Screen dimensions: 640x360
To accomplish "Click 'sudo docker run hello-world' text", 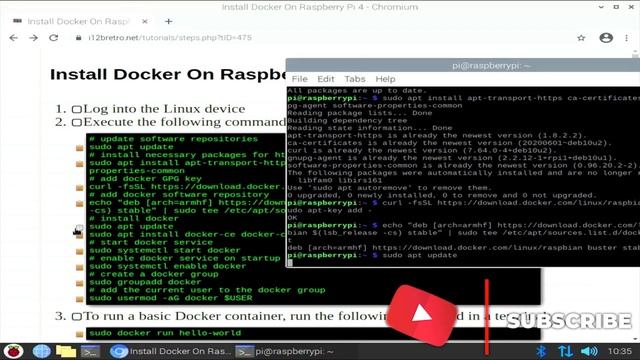I will (165, 333).
